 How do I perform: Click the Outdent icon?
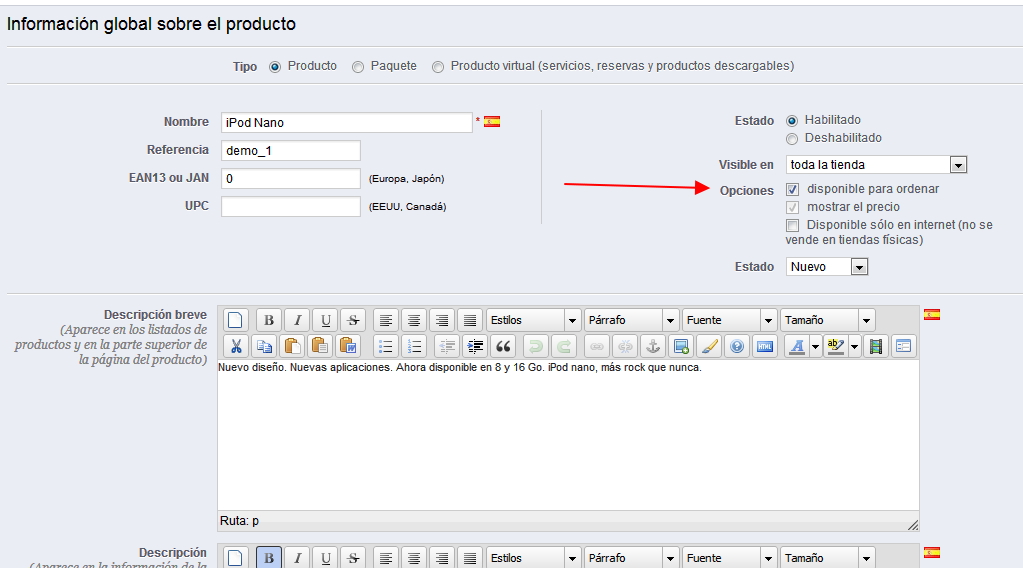click(447, 346)
